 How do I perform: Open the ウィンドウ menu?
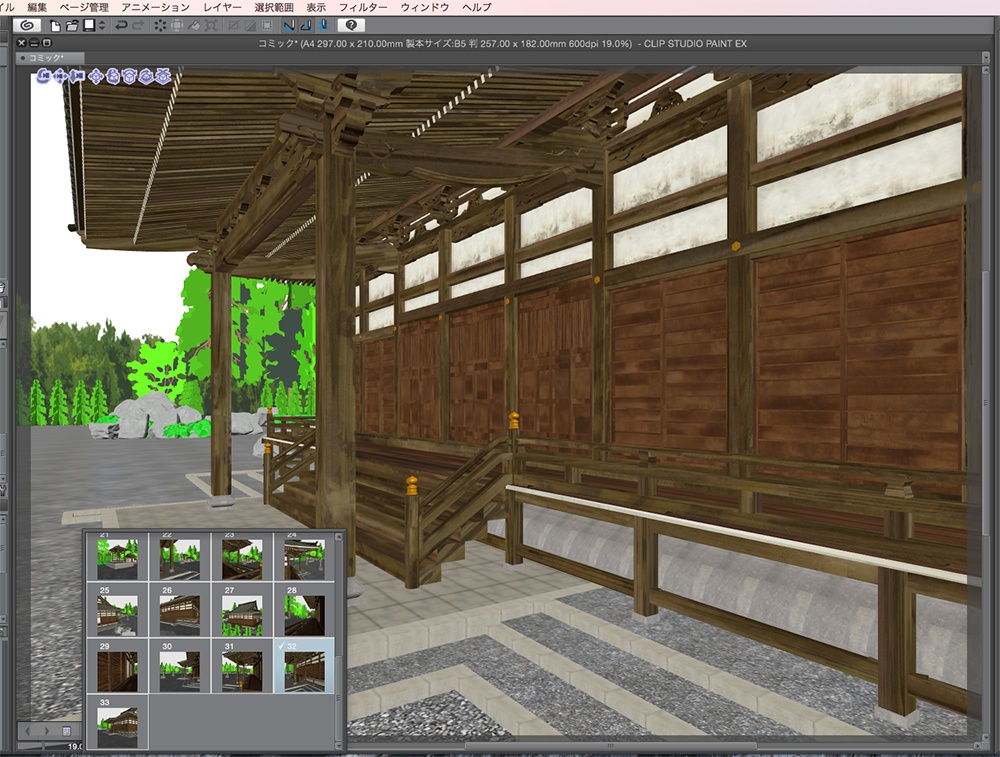(425, 7)
